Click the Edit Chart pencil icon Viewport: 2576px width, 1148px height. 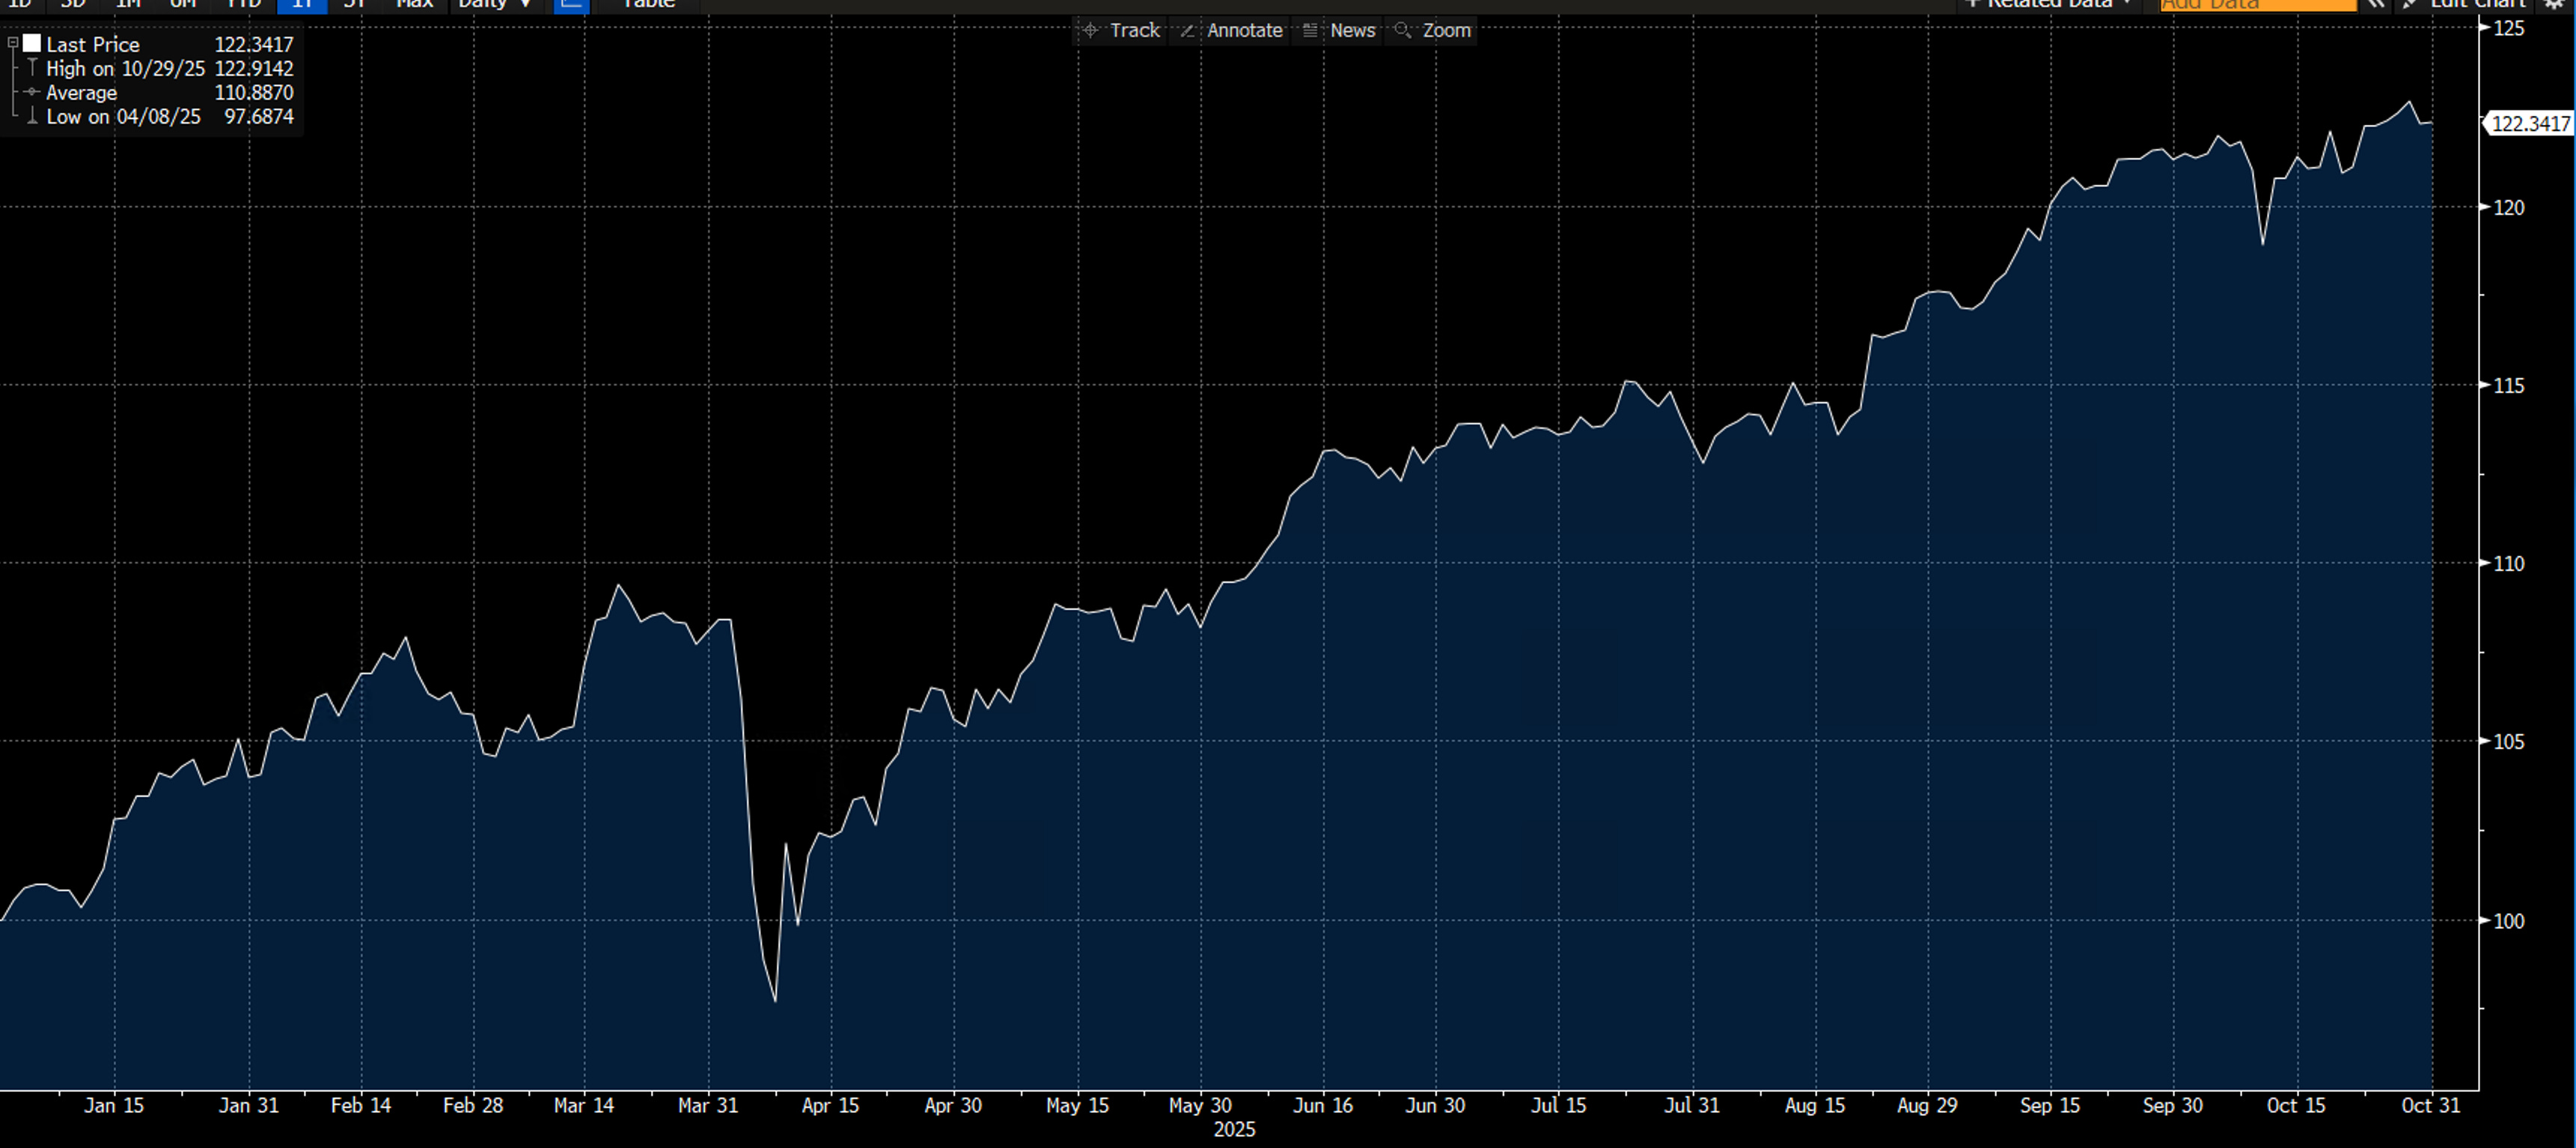(x=2410, y=4)
